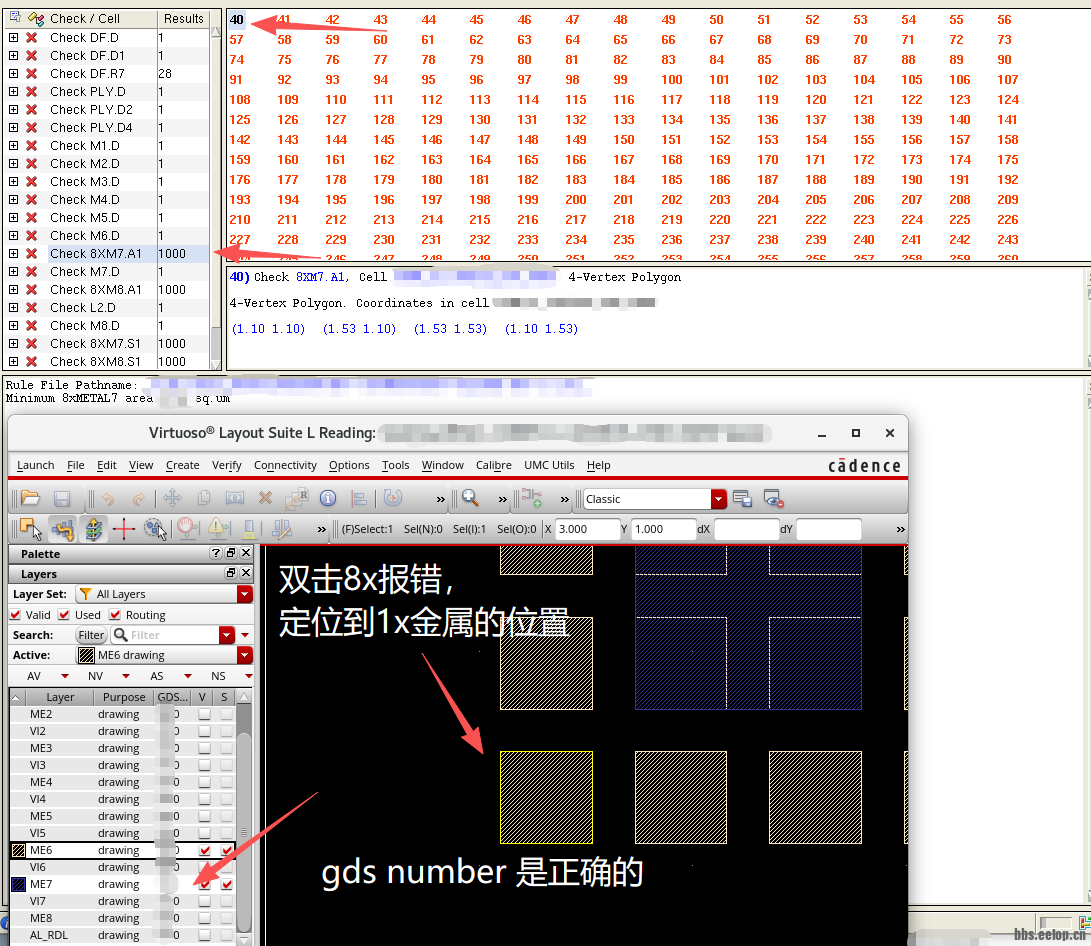This screenshot has width=1091, height=946.
Task: Open the Classic workspace dropdown
Action: (x=719, y=499)
